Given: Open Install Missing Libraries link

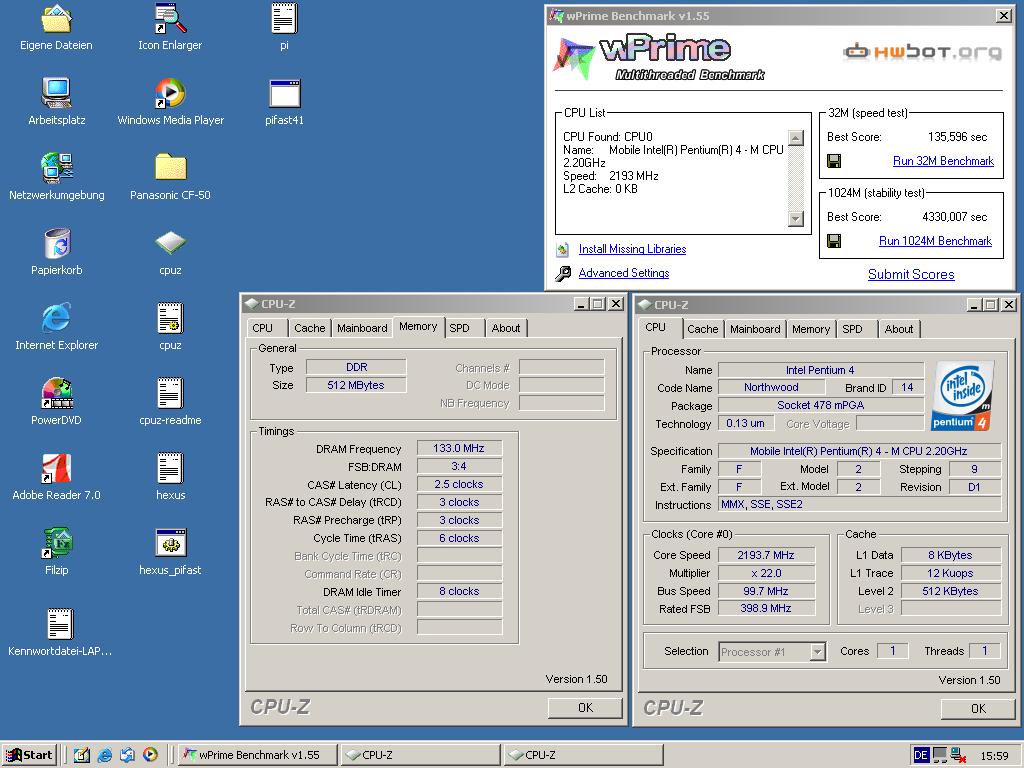Looking at the screenshot, I should point(632,249).
